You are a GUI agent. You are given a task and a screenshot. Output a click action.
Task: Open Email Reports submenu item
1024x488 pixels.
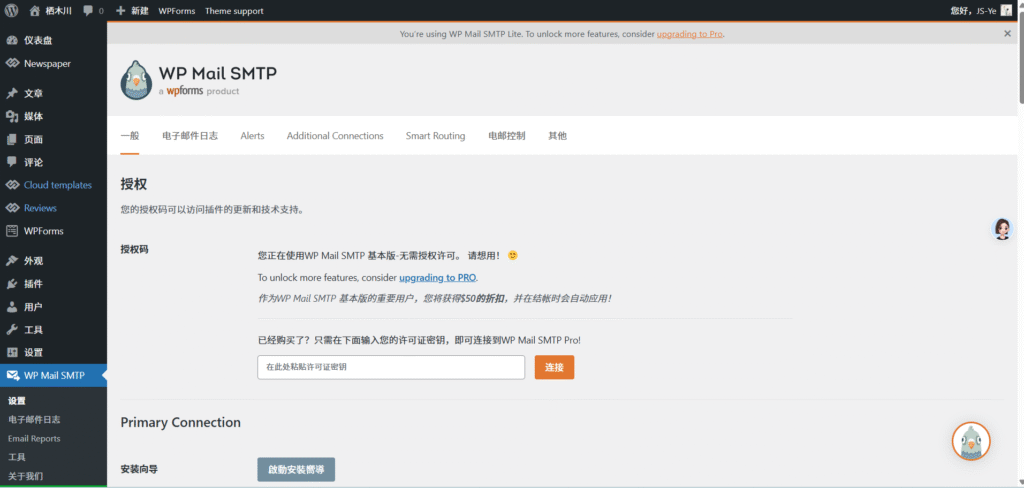click(x=34, y=438)
